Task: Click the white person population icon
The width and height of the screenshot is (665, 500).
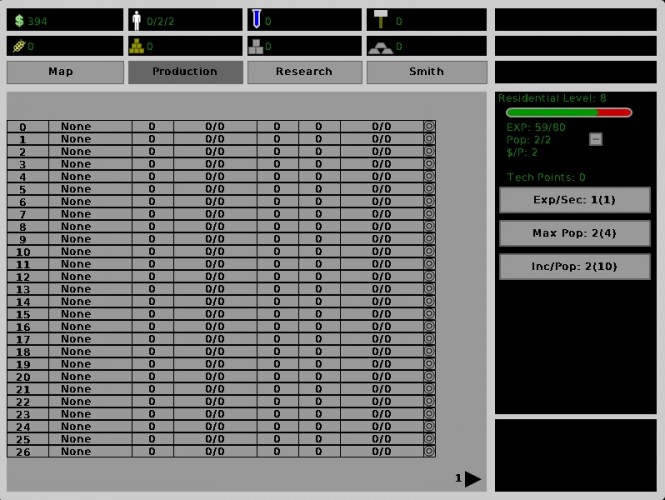Action: pos(136,20)
